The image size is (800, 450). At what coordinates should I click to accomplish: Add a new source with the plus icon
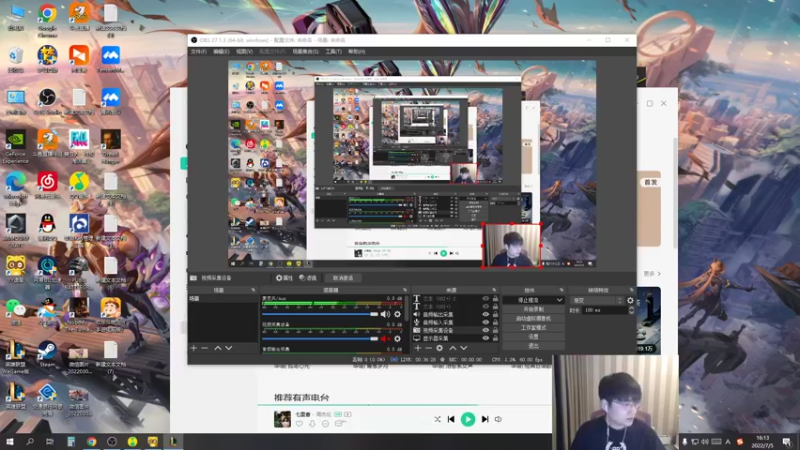coord(418,348)
